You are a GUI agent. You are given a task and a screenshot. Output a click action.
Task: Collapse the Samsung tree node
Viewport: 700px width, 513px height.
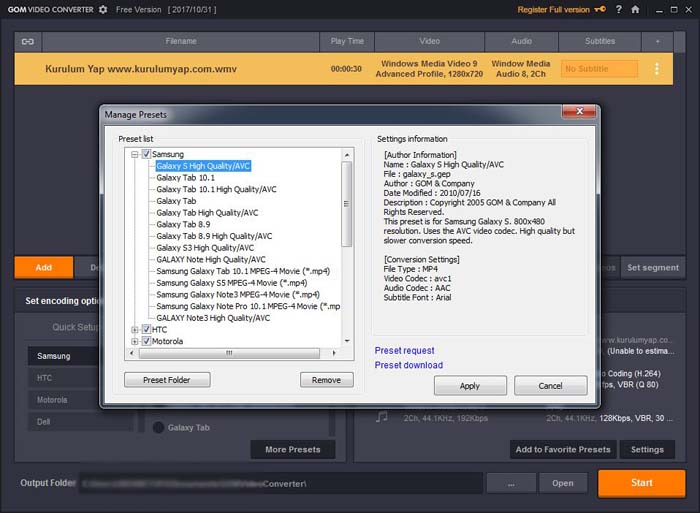135,154
